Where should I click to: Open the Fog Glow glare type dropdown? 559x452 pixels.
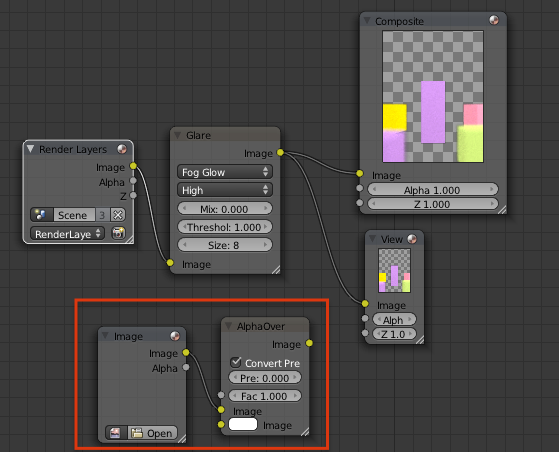(225, 172)
